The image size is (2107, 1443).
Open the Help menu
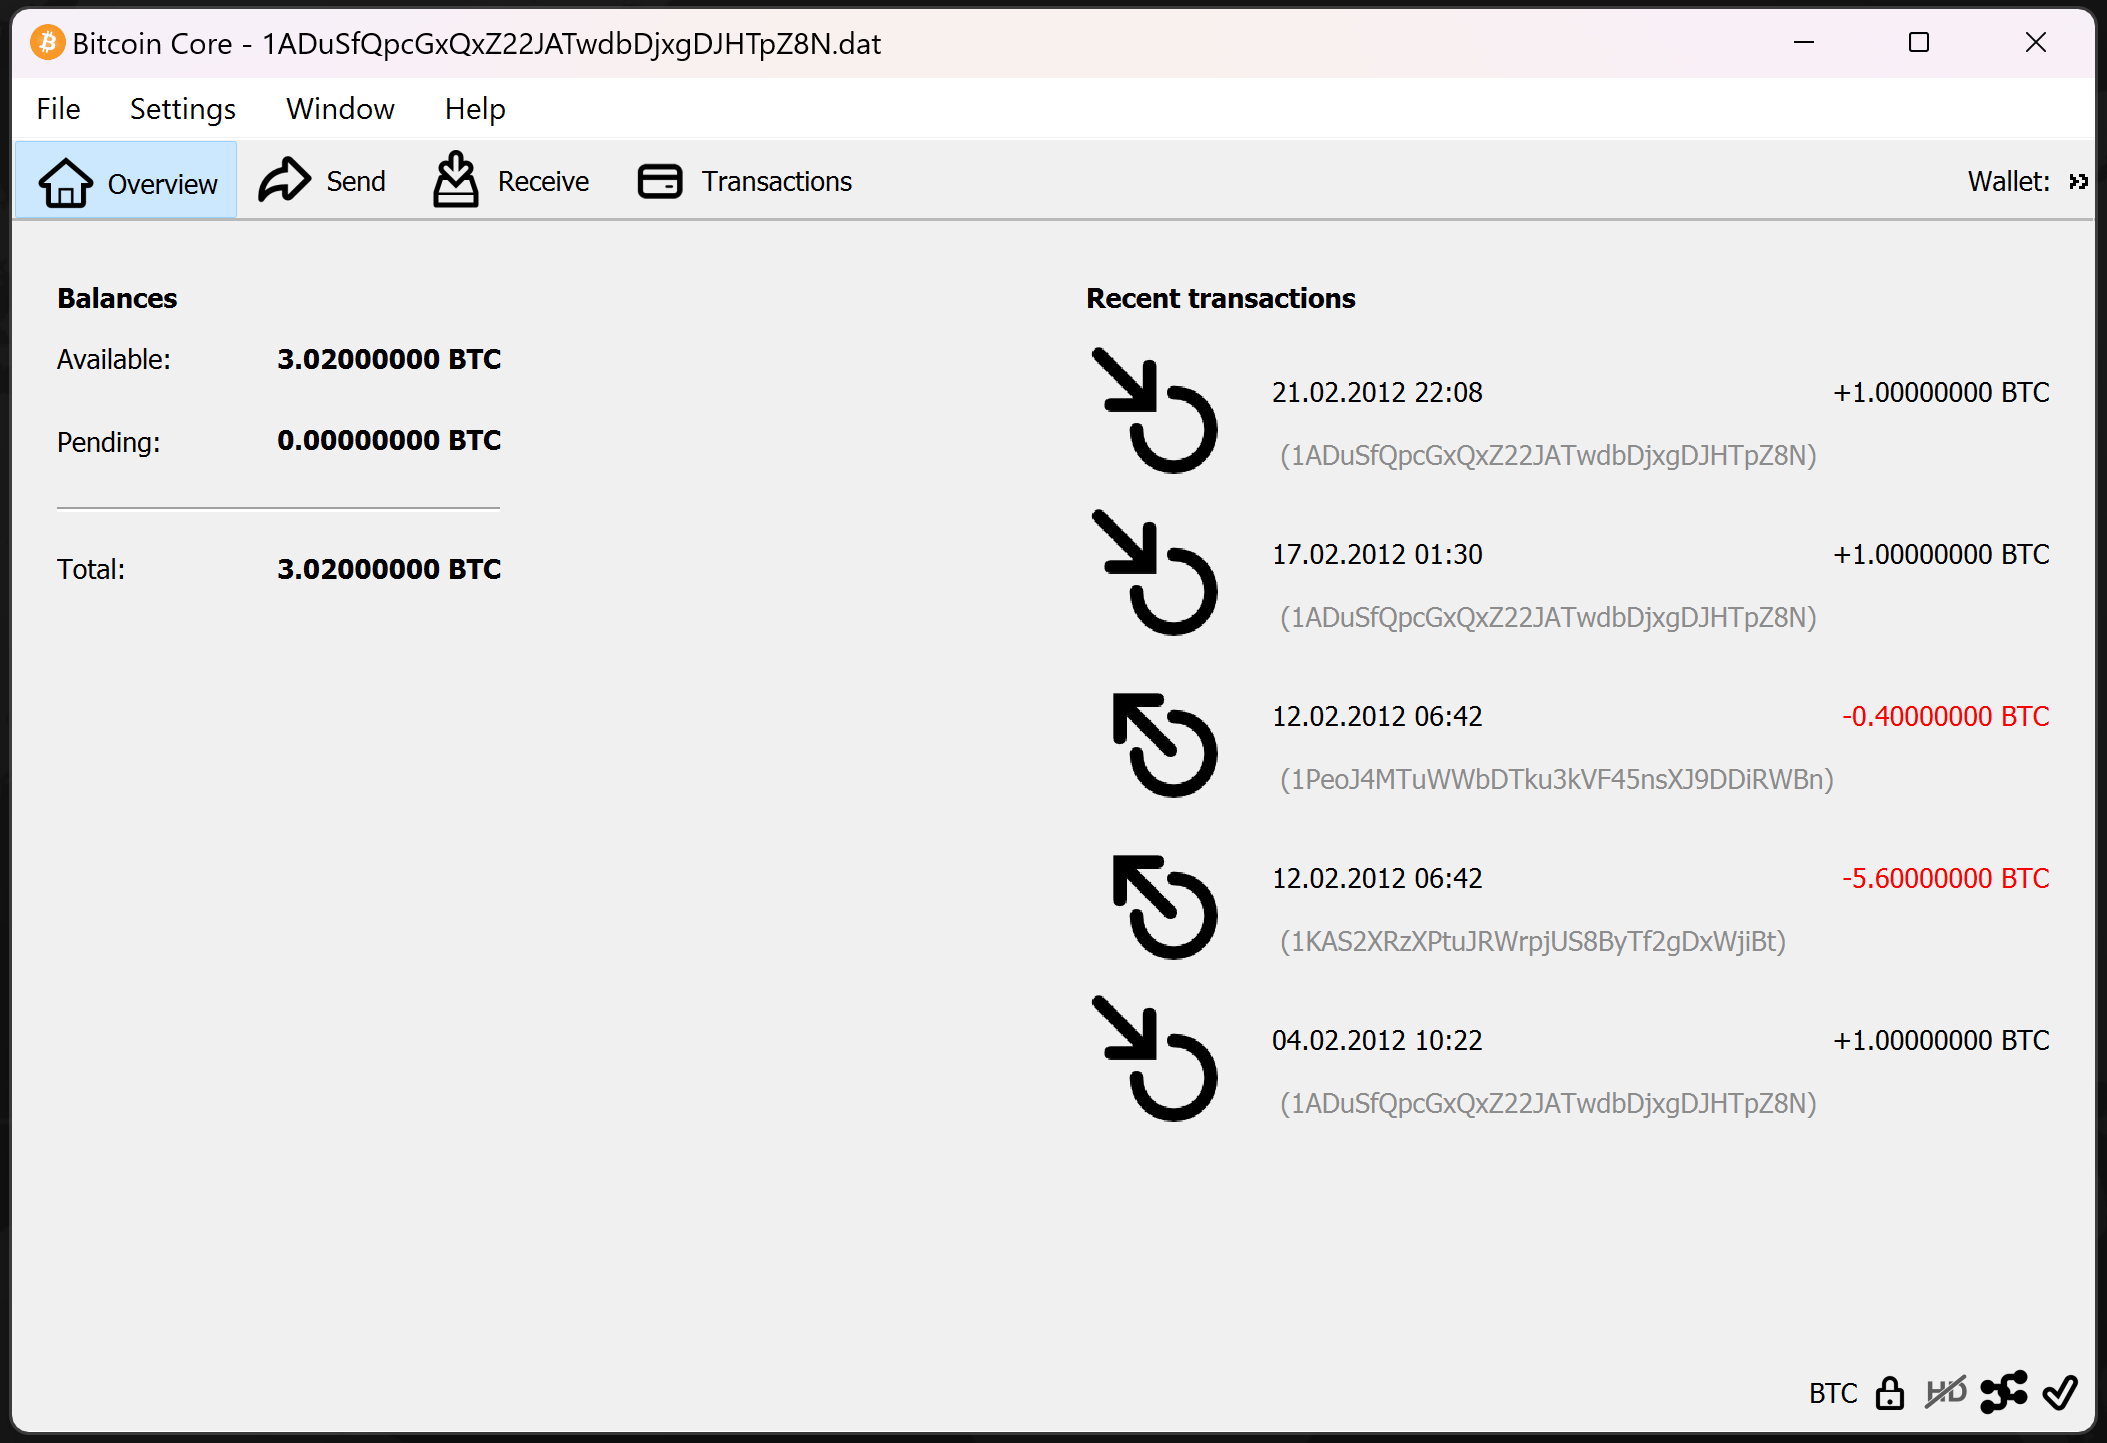[475, 109]
